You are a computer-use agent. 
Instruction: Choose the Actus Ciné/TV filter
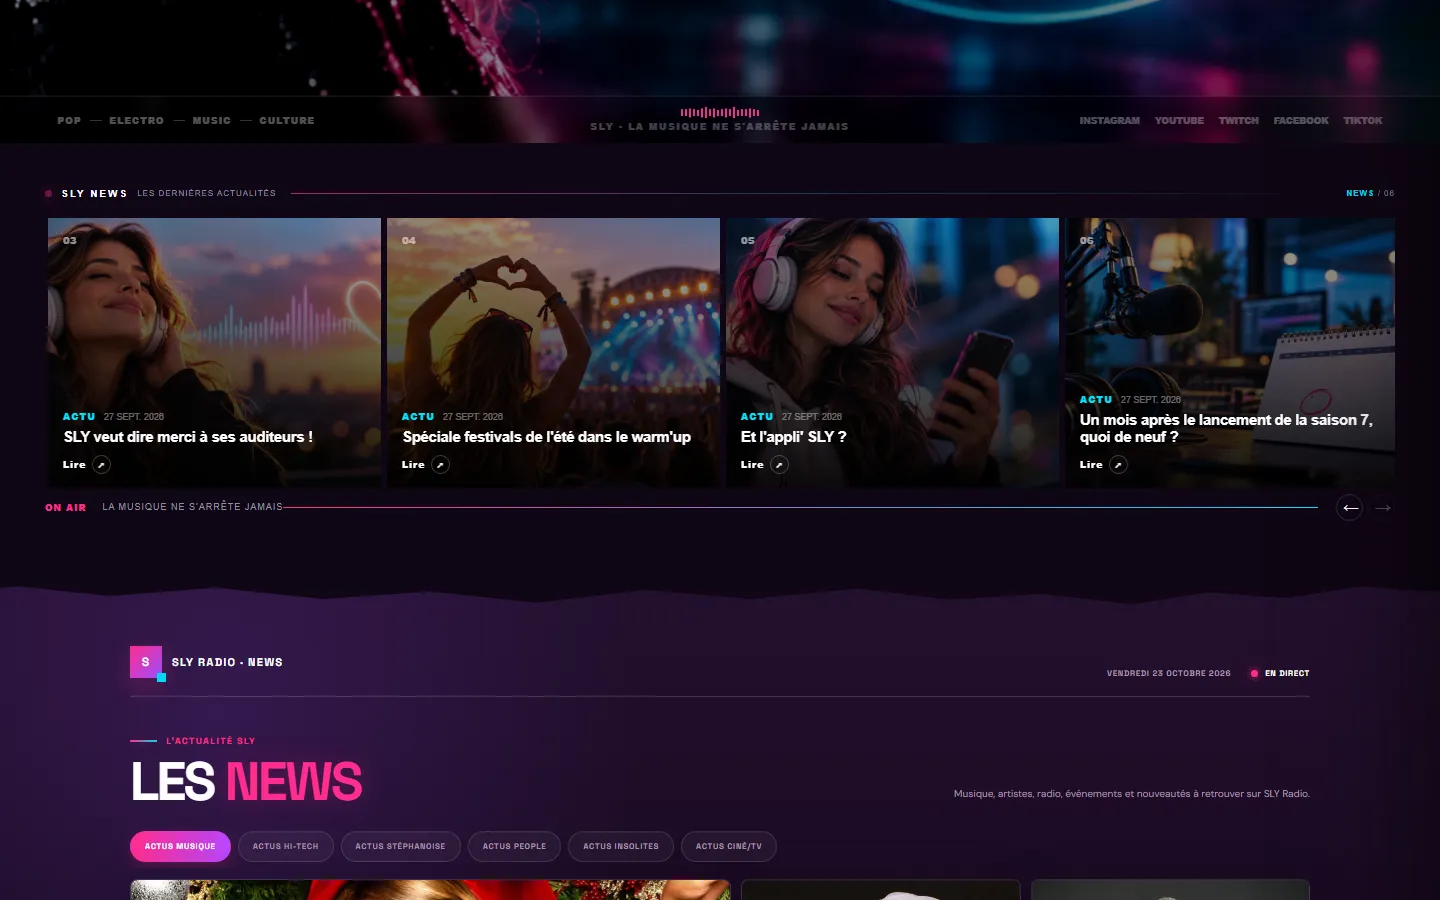(728, 846)
